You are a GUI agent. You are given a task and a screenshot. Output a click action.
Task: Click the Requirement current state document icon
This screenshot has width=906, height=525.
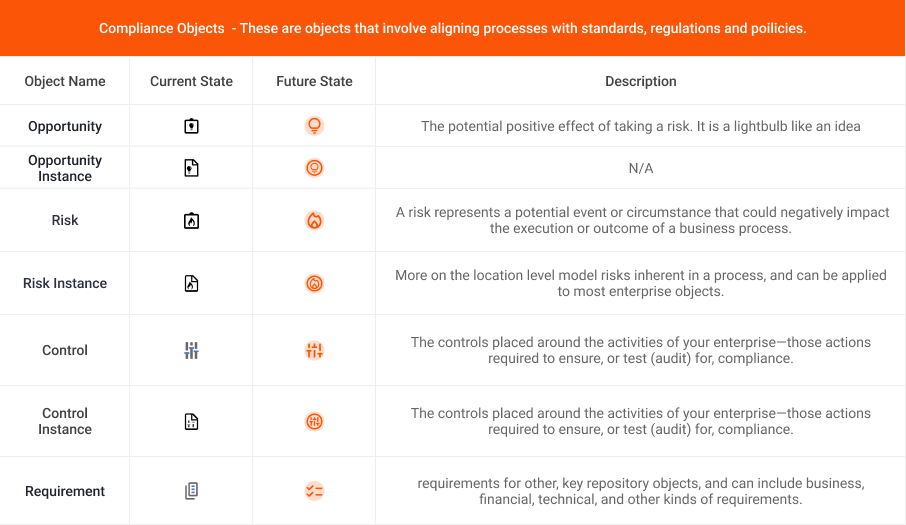click(x=191, y=491)
